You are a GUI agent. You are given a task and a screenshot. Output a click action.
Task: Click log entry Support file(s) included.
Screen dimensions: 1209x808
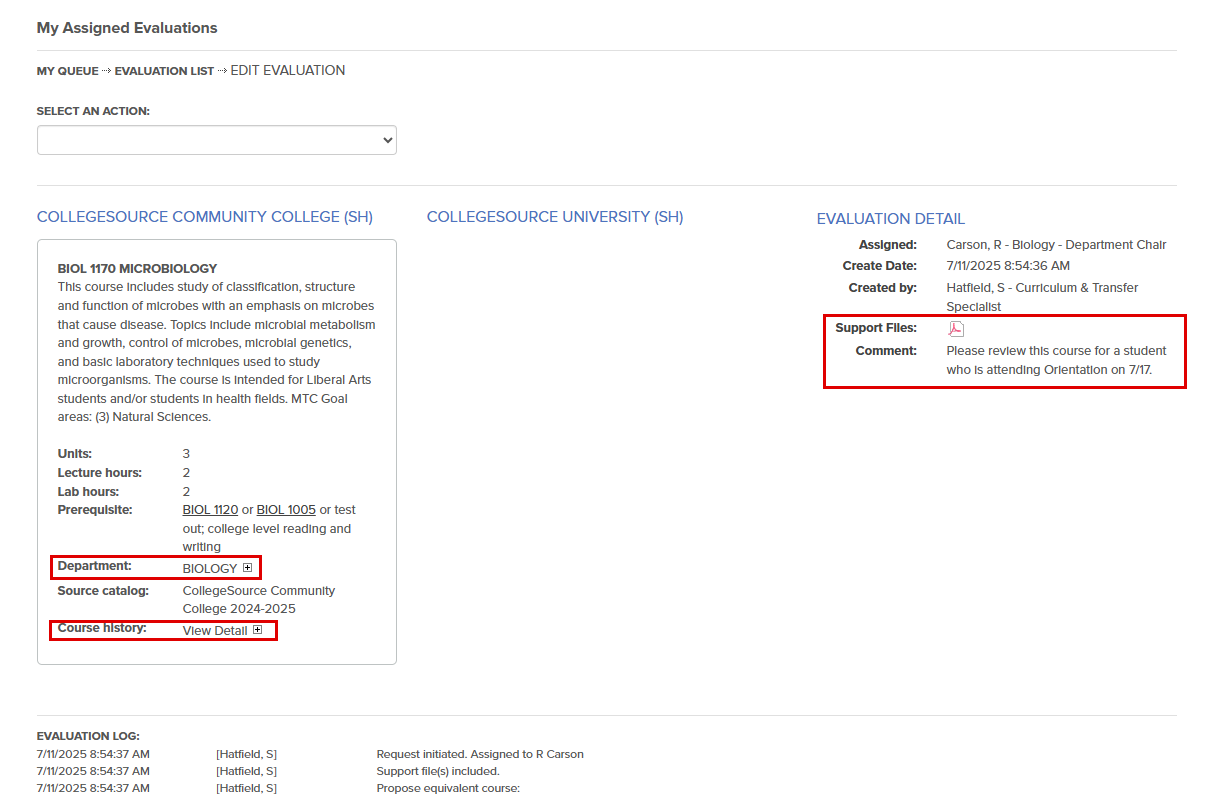pyautogui.click(x=438, y=771)
